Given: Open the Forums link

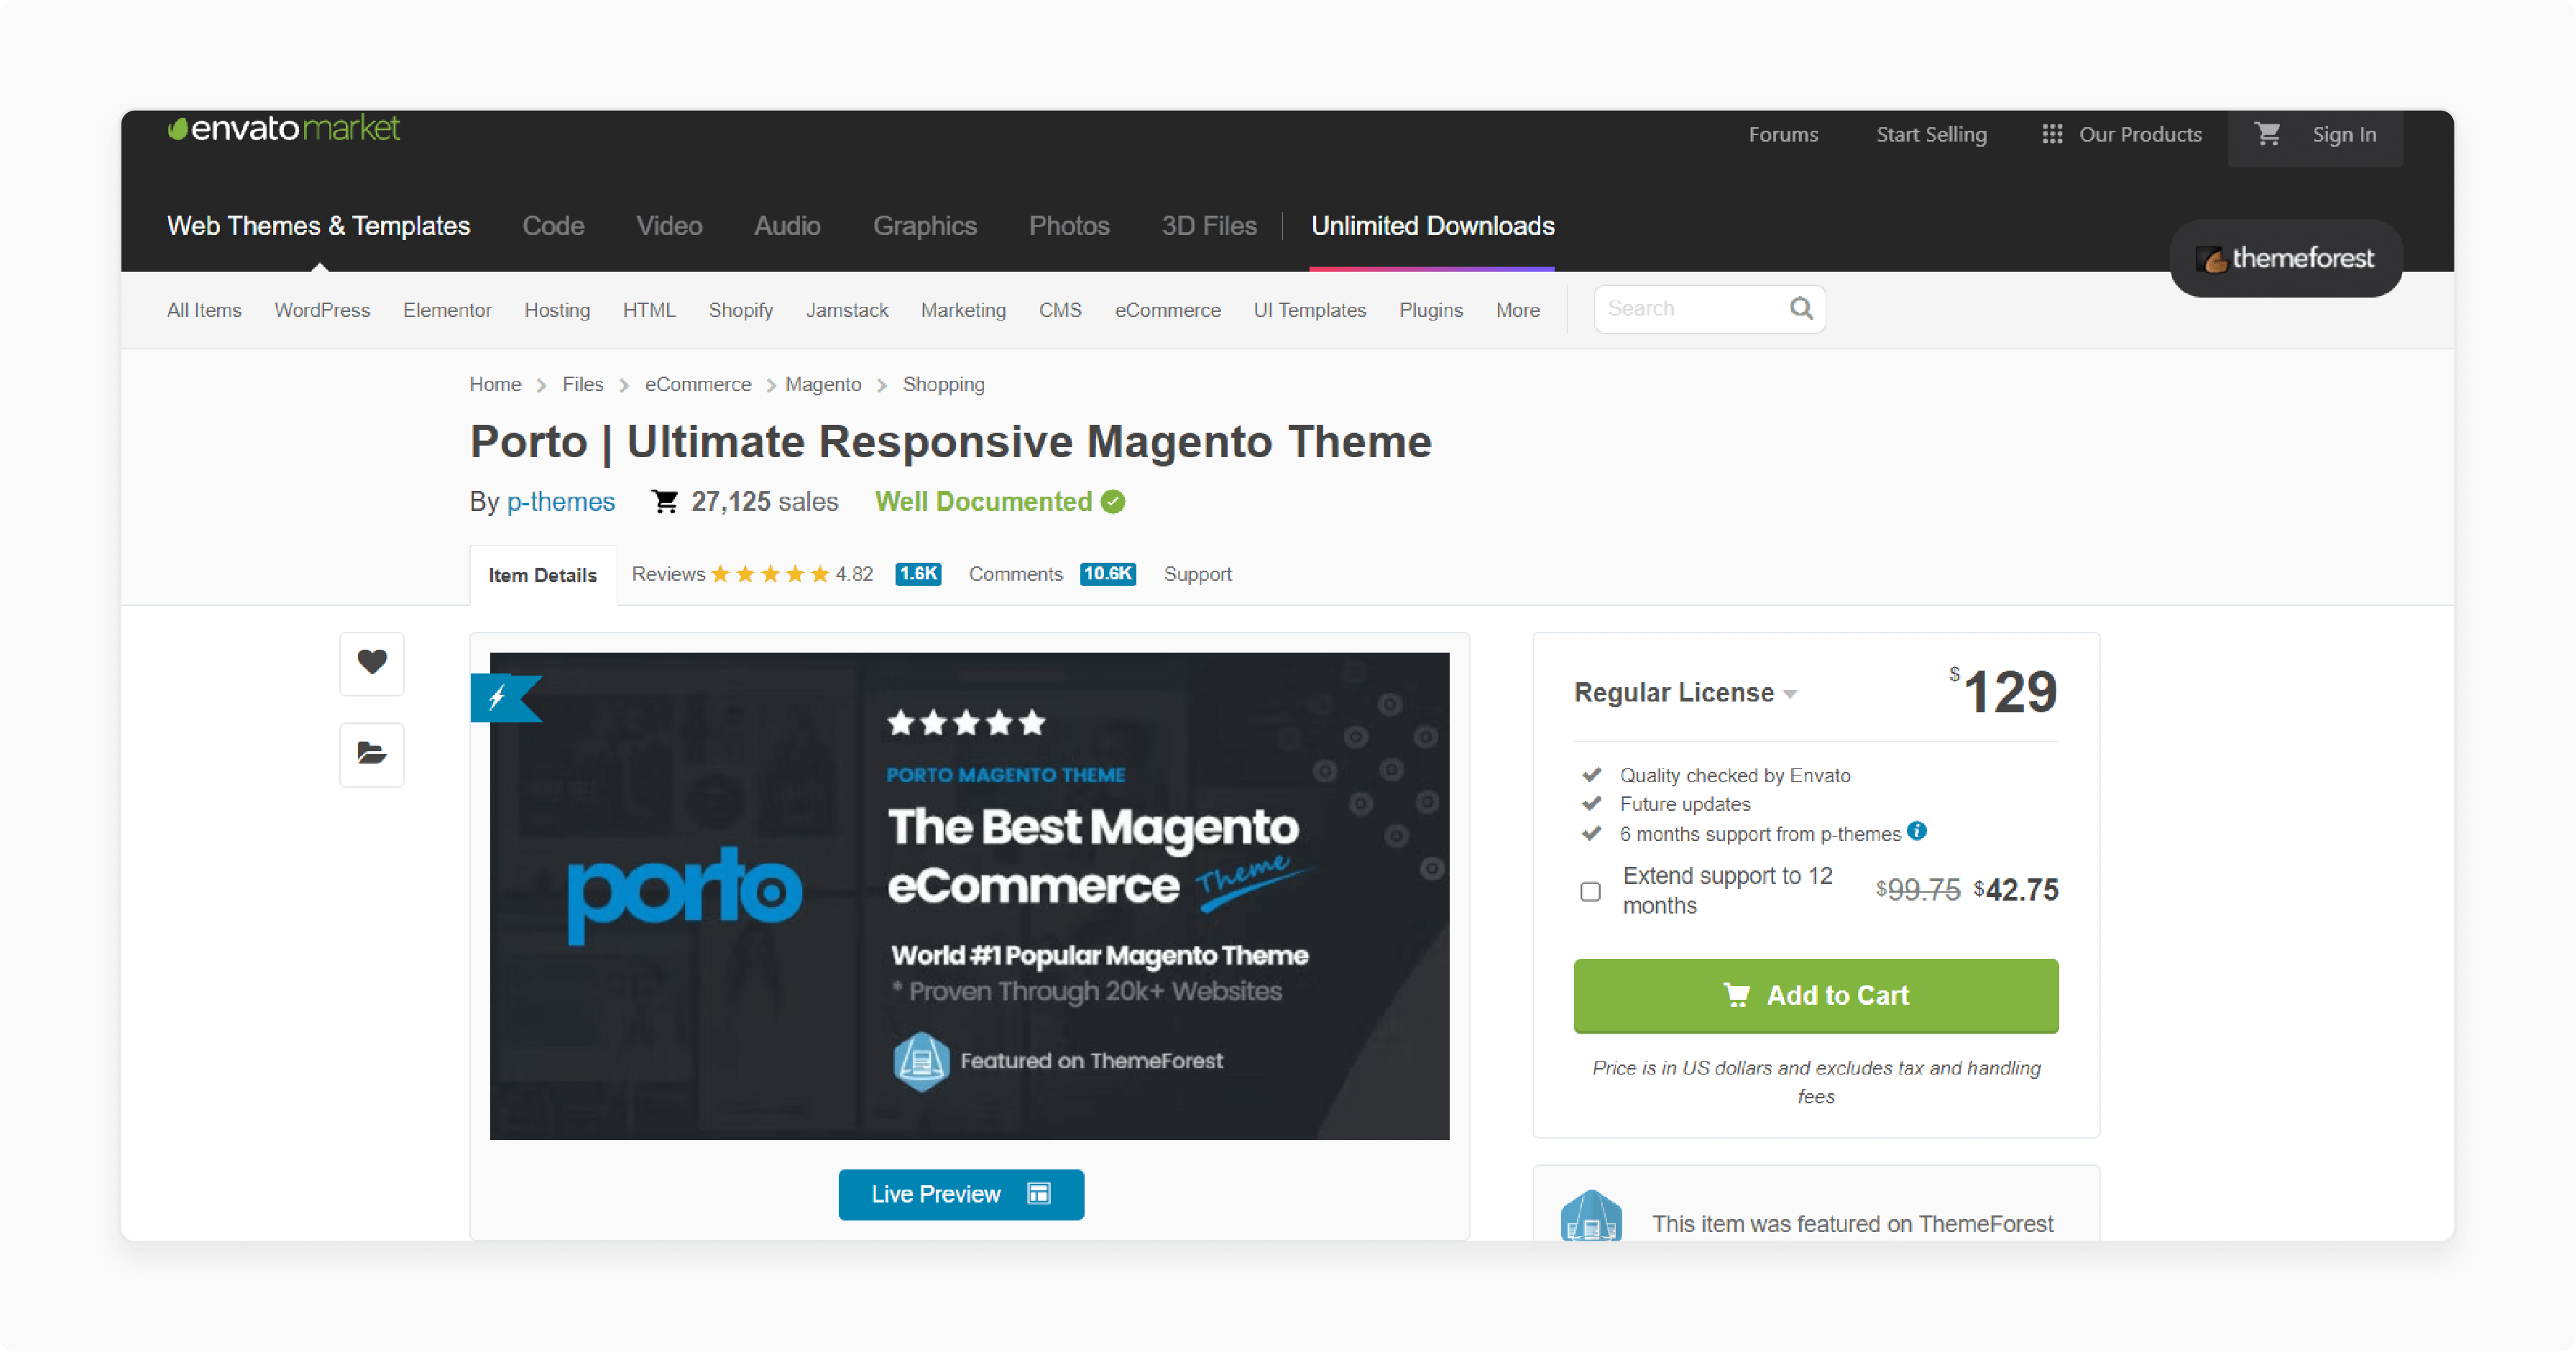Looking at the screenshot, I should click(1783, 134).
